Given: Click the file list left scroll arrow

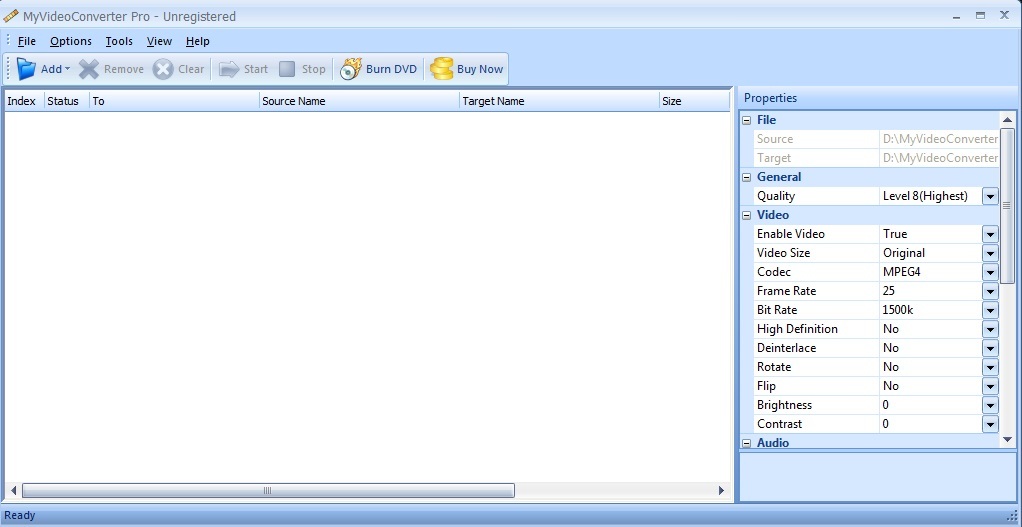Looking at the screenshot, I should click(x=13, y=491).
